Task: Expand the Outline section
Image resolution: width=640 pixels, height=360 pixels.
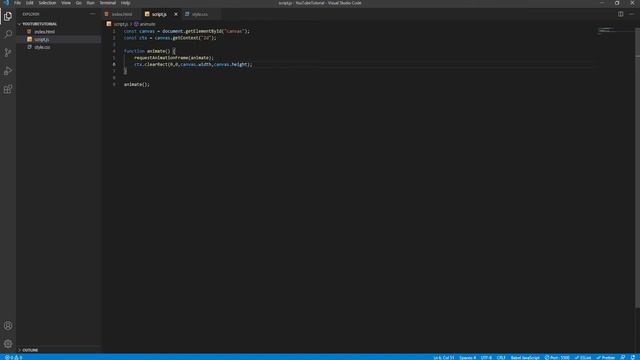Action: [x=30, y=350]
